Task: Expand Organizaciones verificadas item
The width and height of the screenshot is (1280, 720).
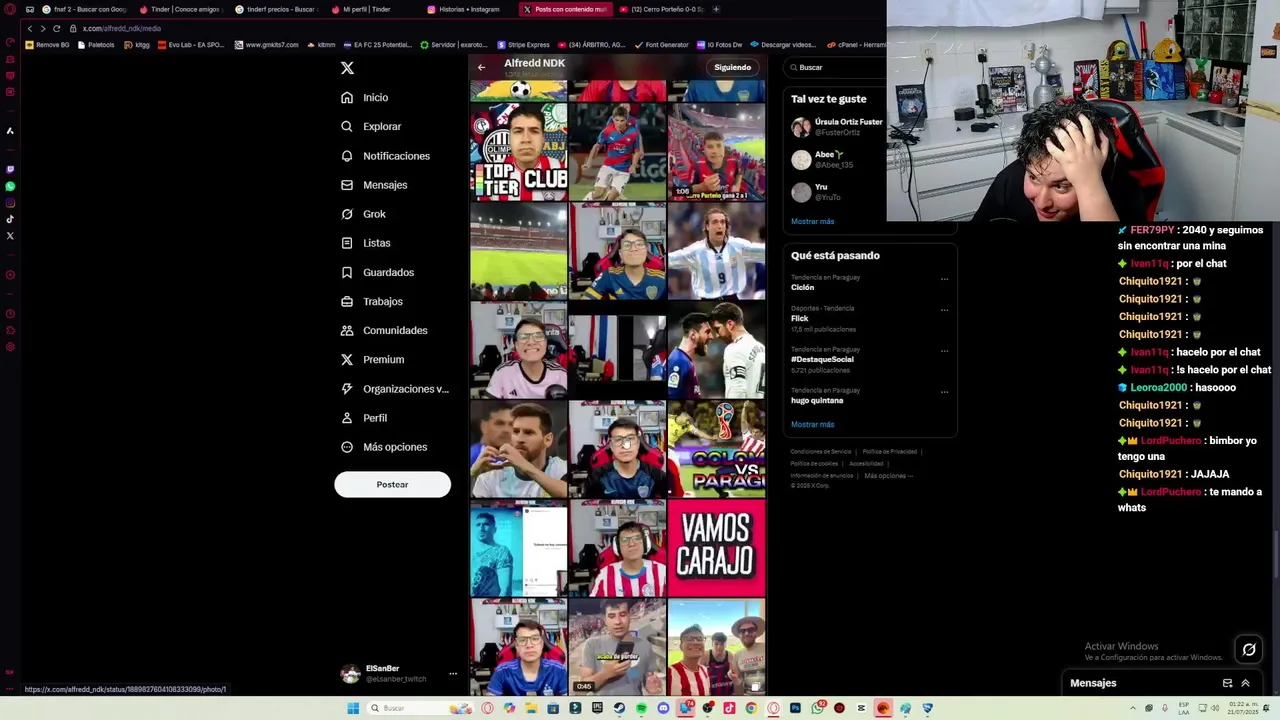Action: point(395,389)
